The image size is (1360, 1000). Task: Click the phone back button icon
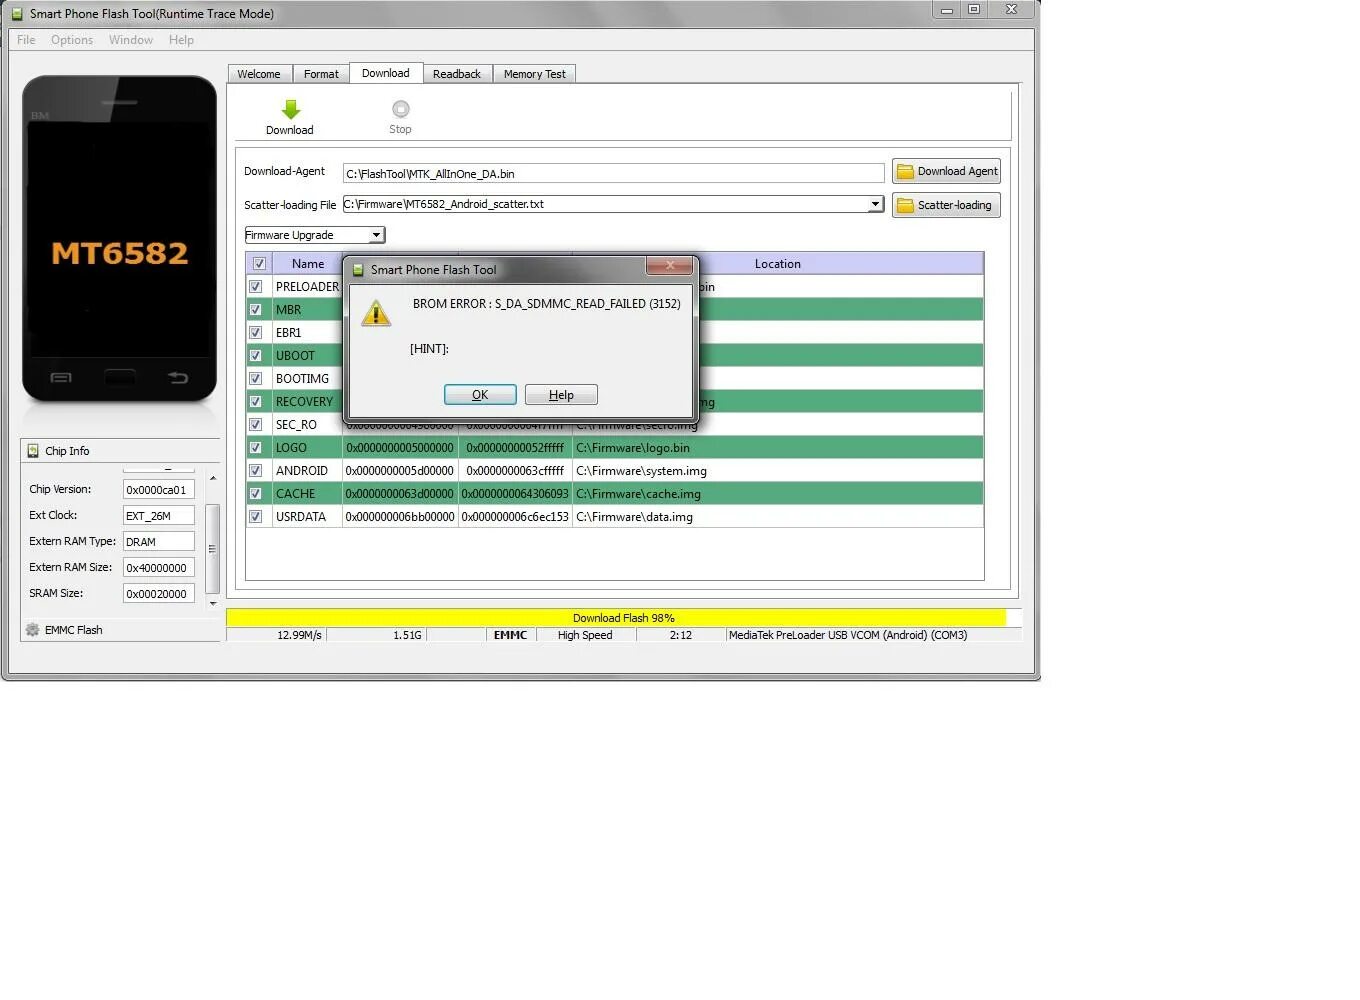click(178, 377)
